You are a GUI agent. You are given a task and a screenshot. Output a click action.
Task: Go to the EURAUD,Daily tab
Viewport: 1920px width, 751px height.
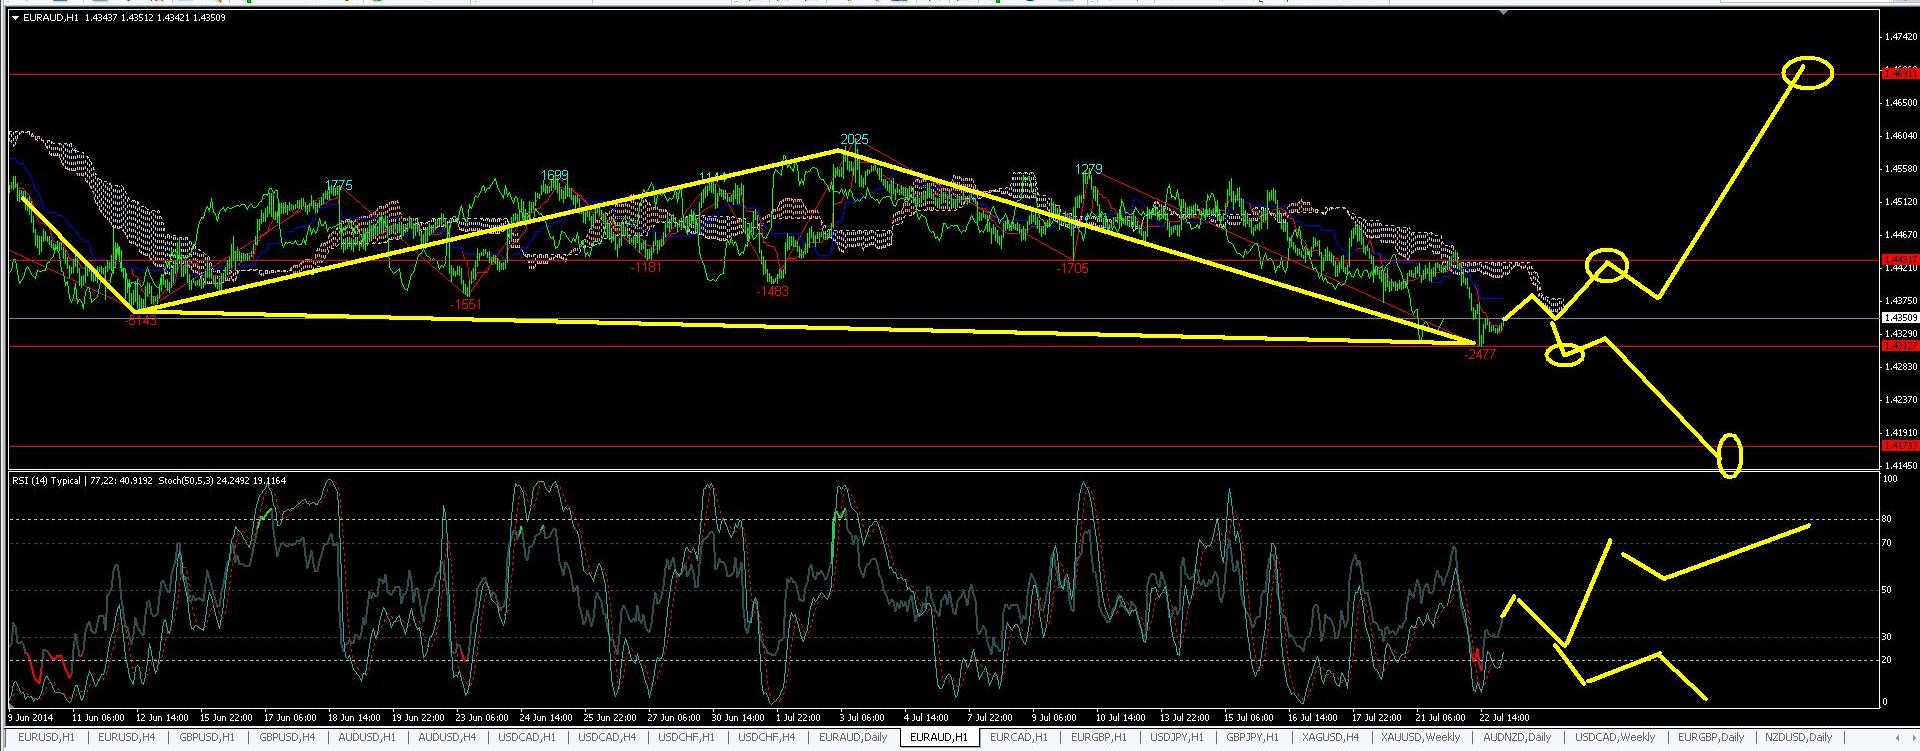tap(853, 738)
